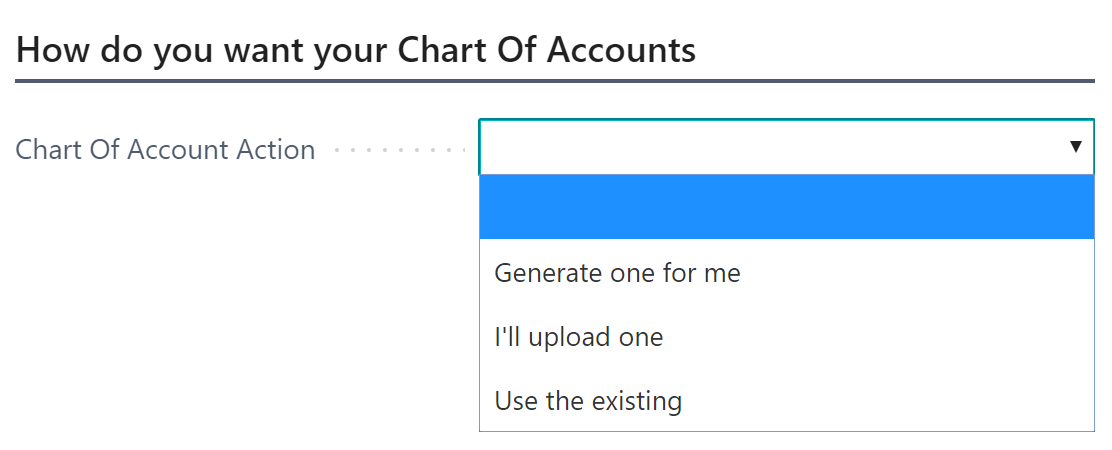This screenshot has height=450, width=1112.
Task: Focus the empty Chart Of Account Action field
Action: point(786,147)
